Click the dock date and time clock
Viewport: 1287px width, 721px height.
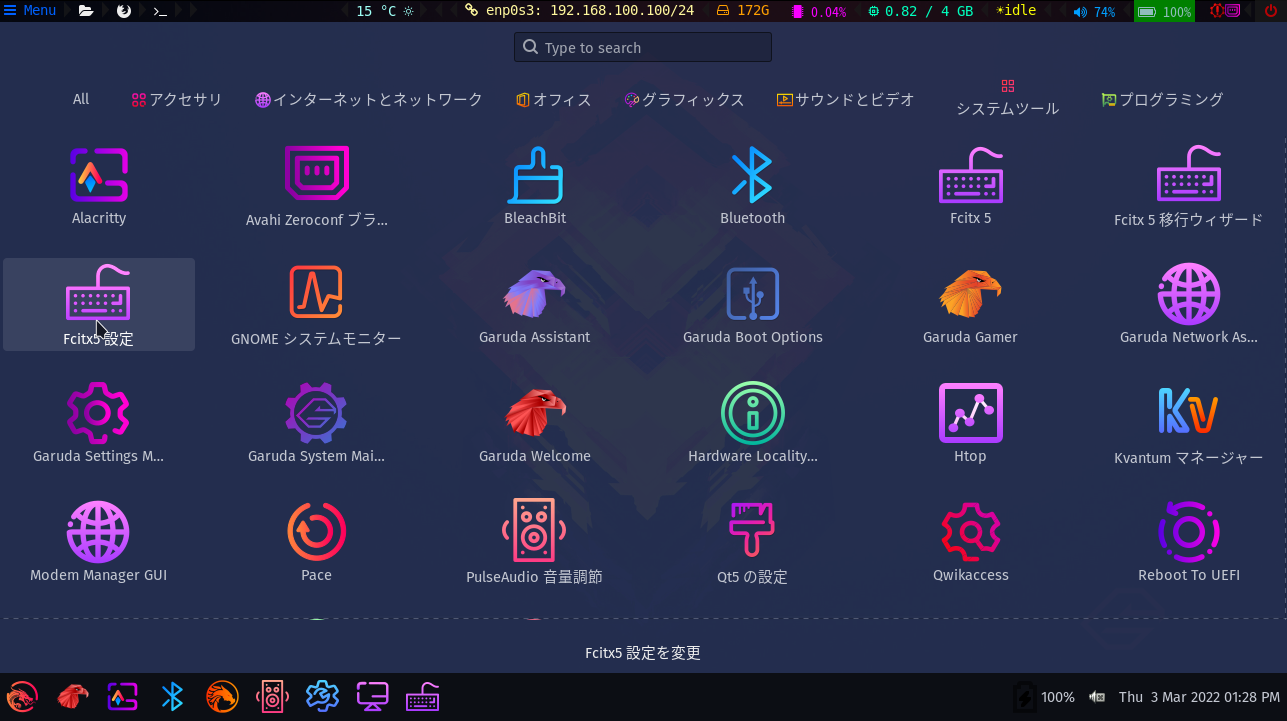(x=1199, y=697)
